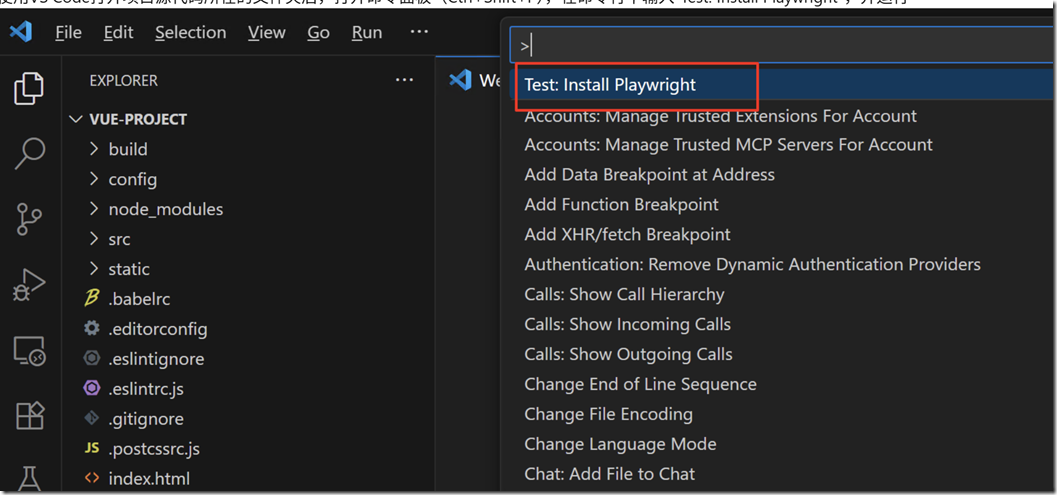Open the .eslintrc.js file
This screenshot has height=495, width=1057.
(145, 389)
